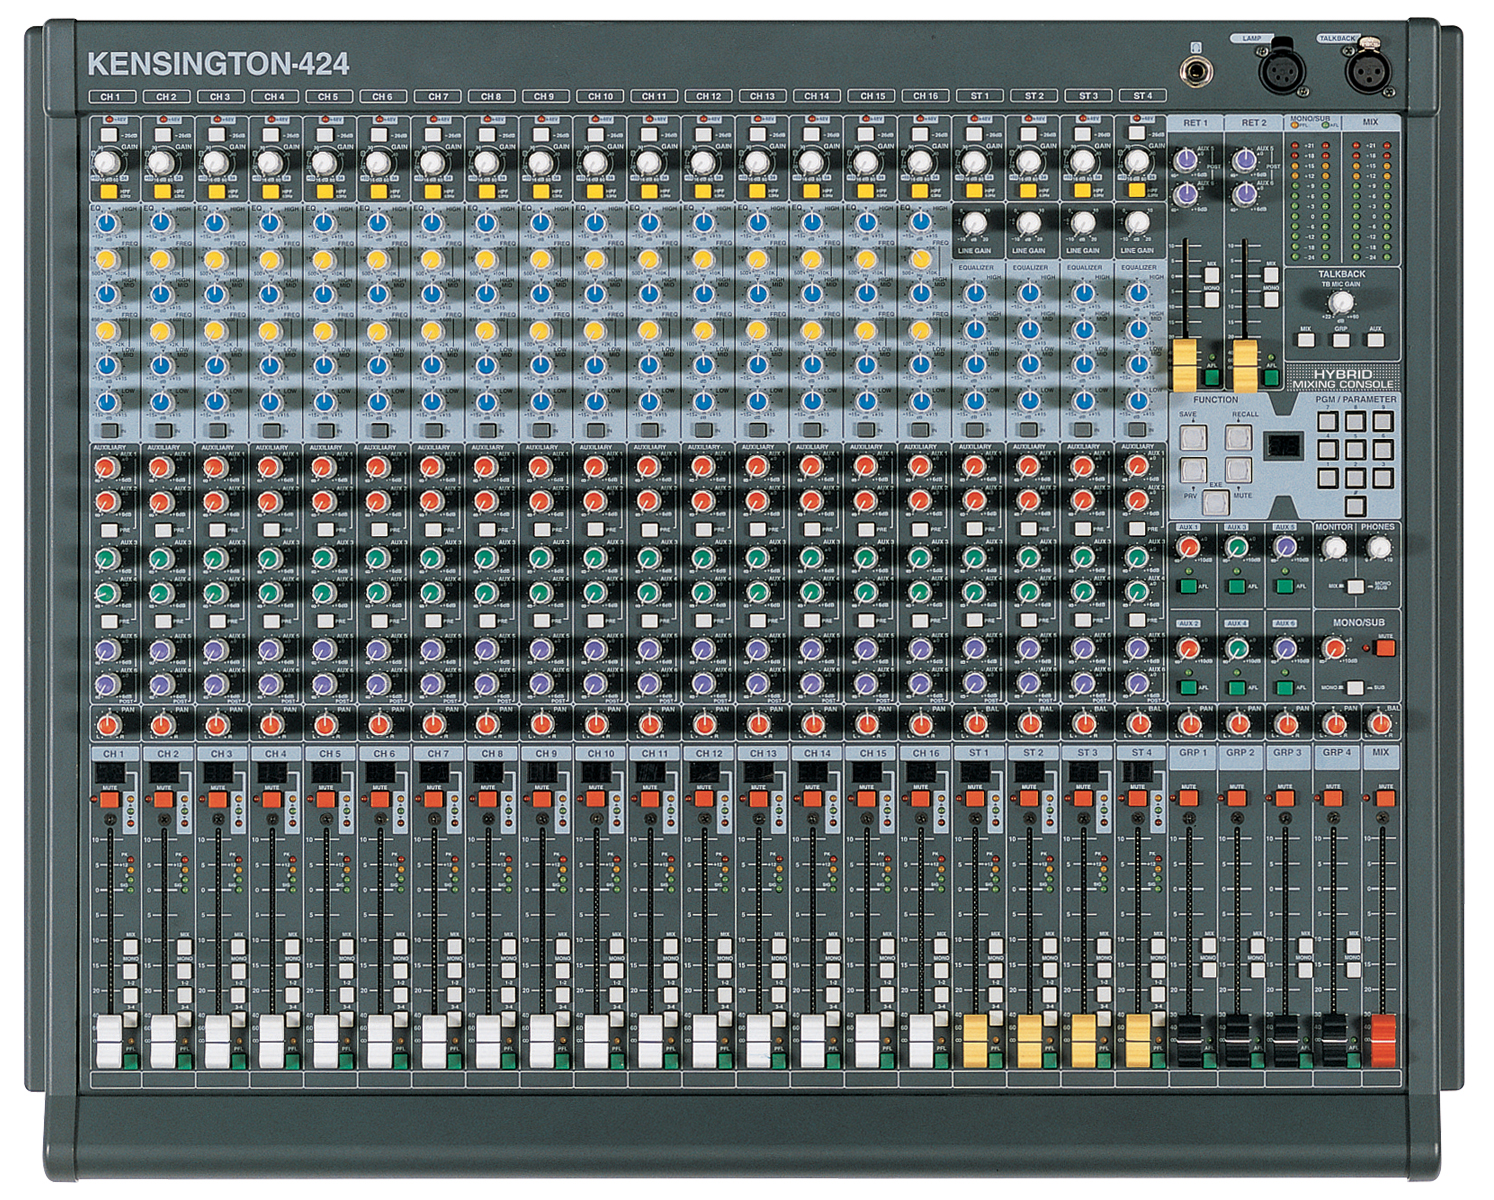Turn the CH 1 GAIN knob
This screenshot has width=1494, height=1200.
pyautogui.click(x=105, y=161)
